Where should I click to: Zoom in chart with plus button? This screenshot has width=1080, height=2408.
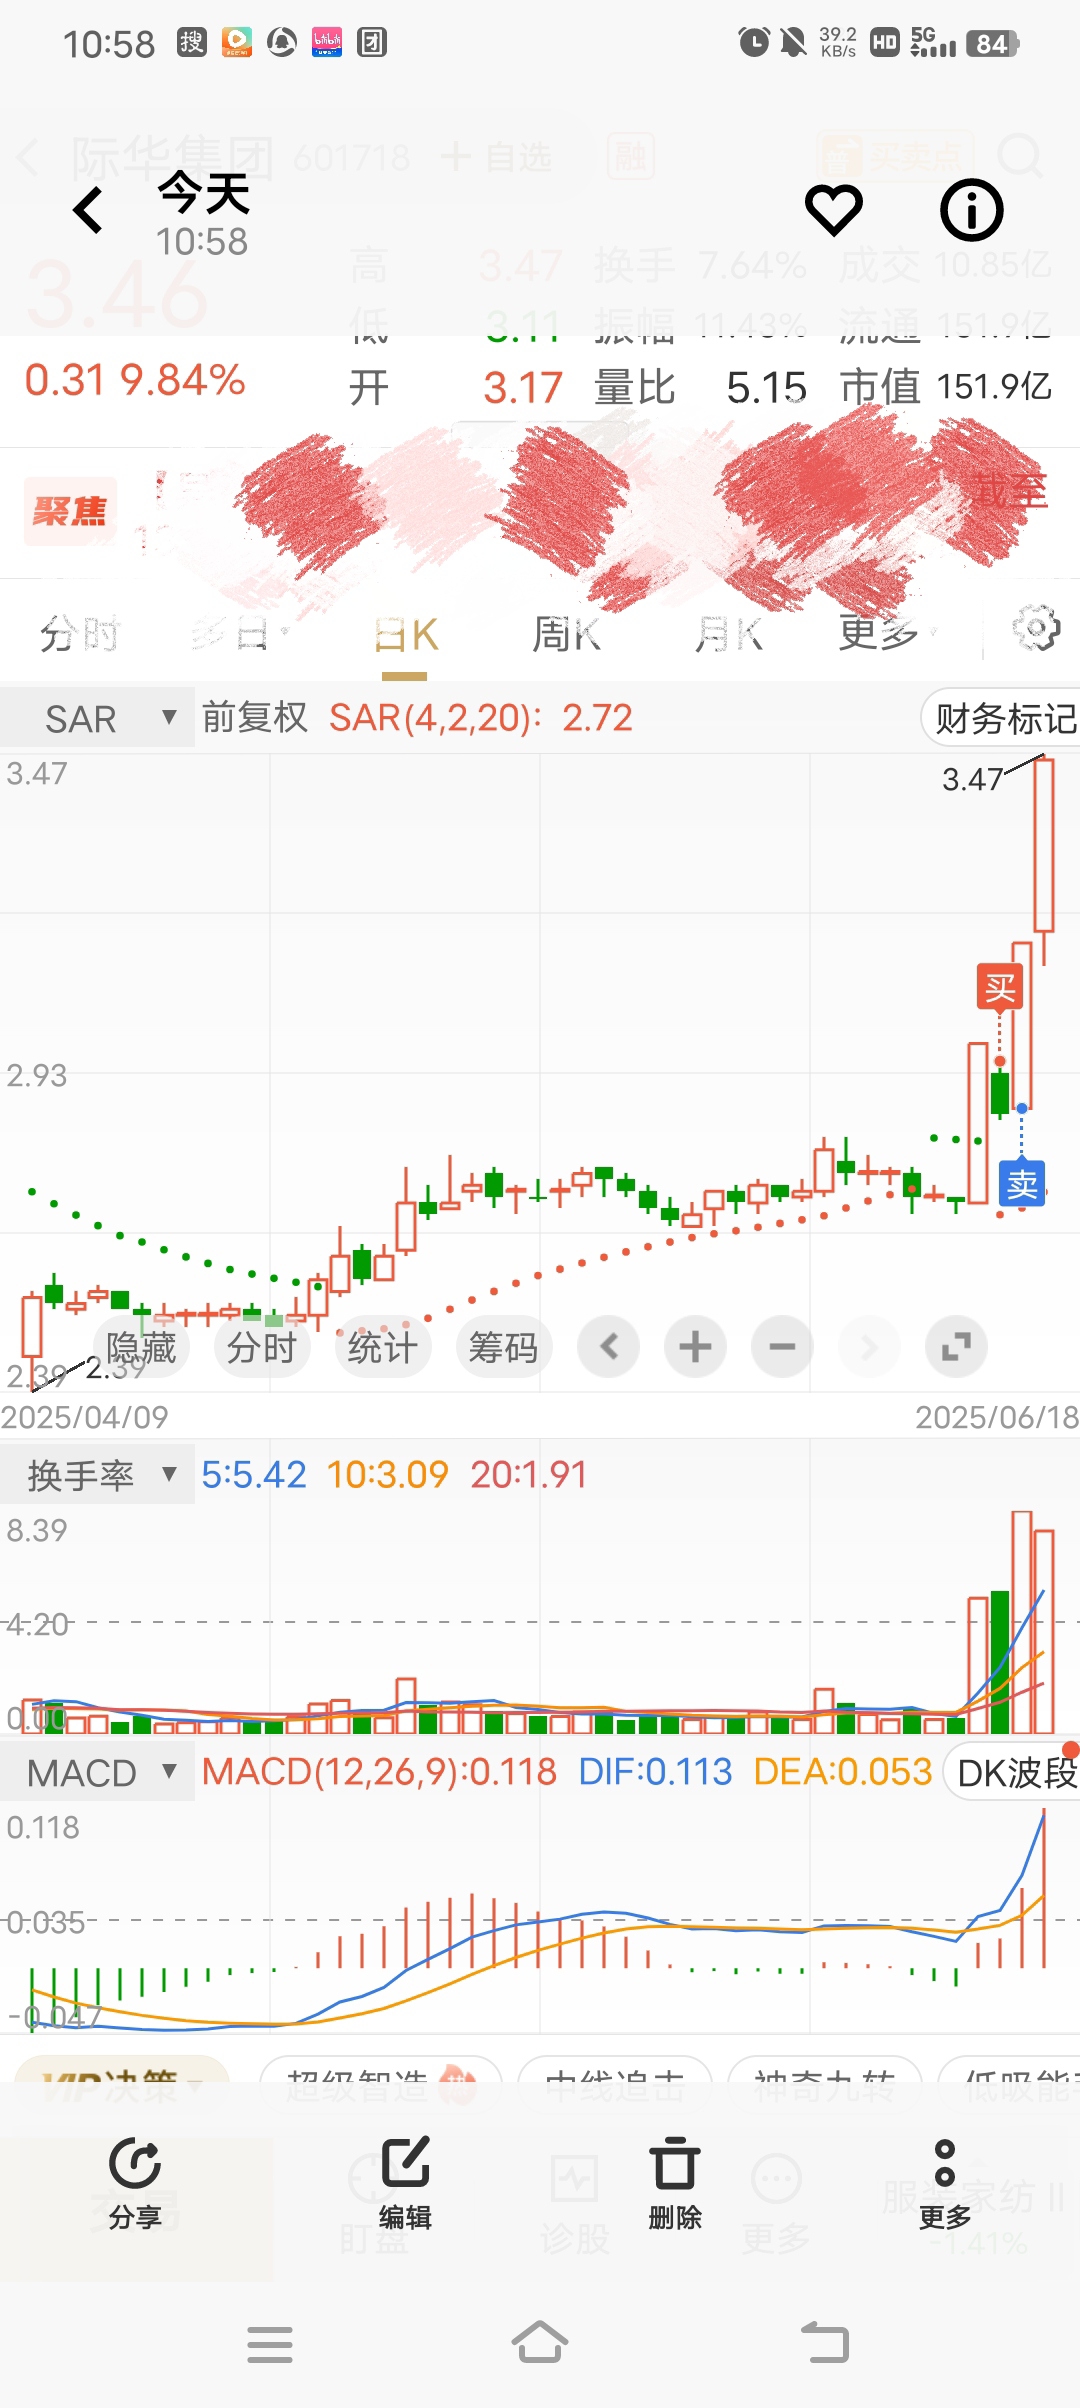(x=695, y=1346)
